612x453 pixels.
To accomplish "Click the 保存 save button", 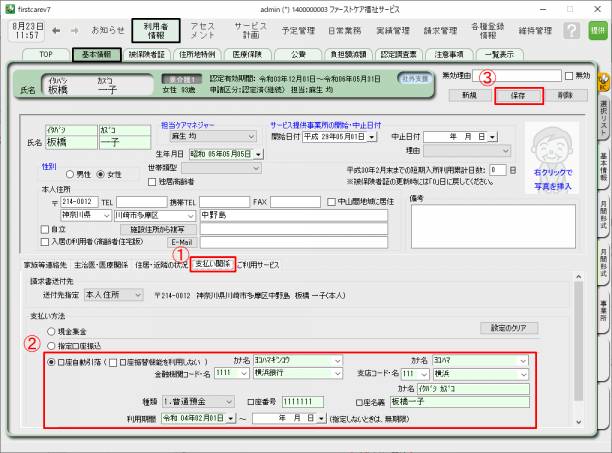I will pyautogui.click(x=518, y=96).
